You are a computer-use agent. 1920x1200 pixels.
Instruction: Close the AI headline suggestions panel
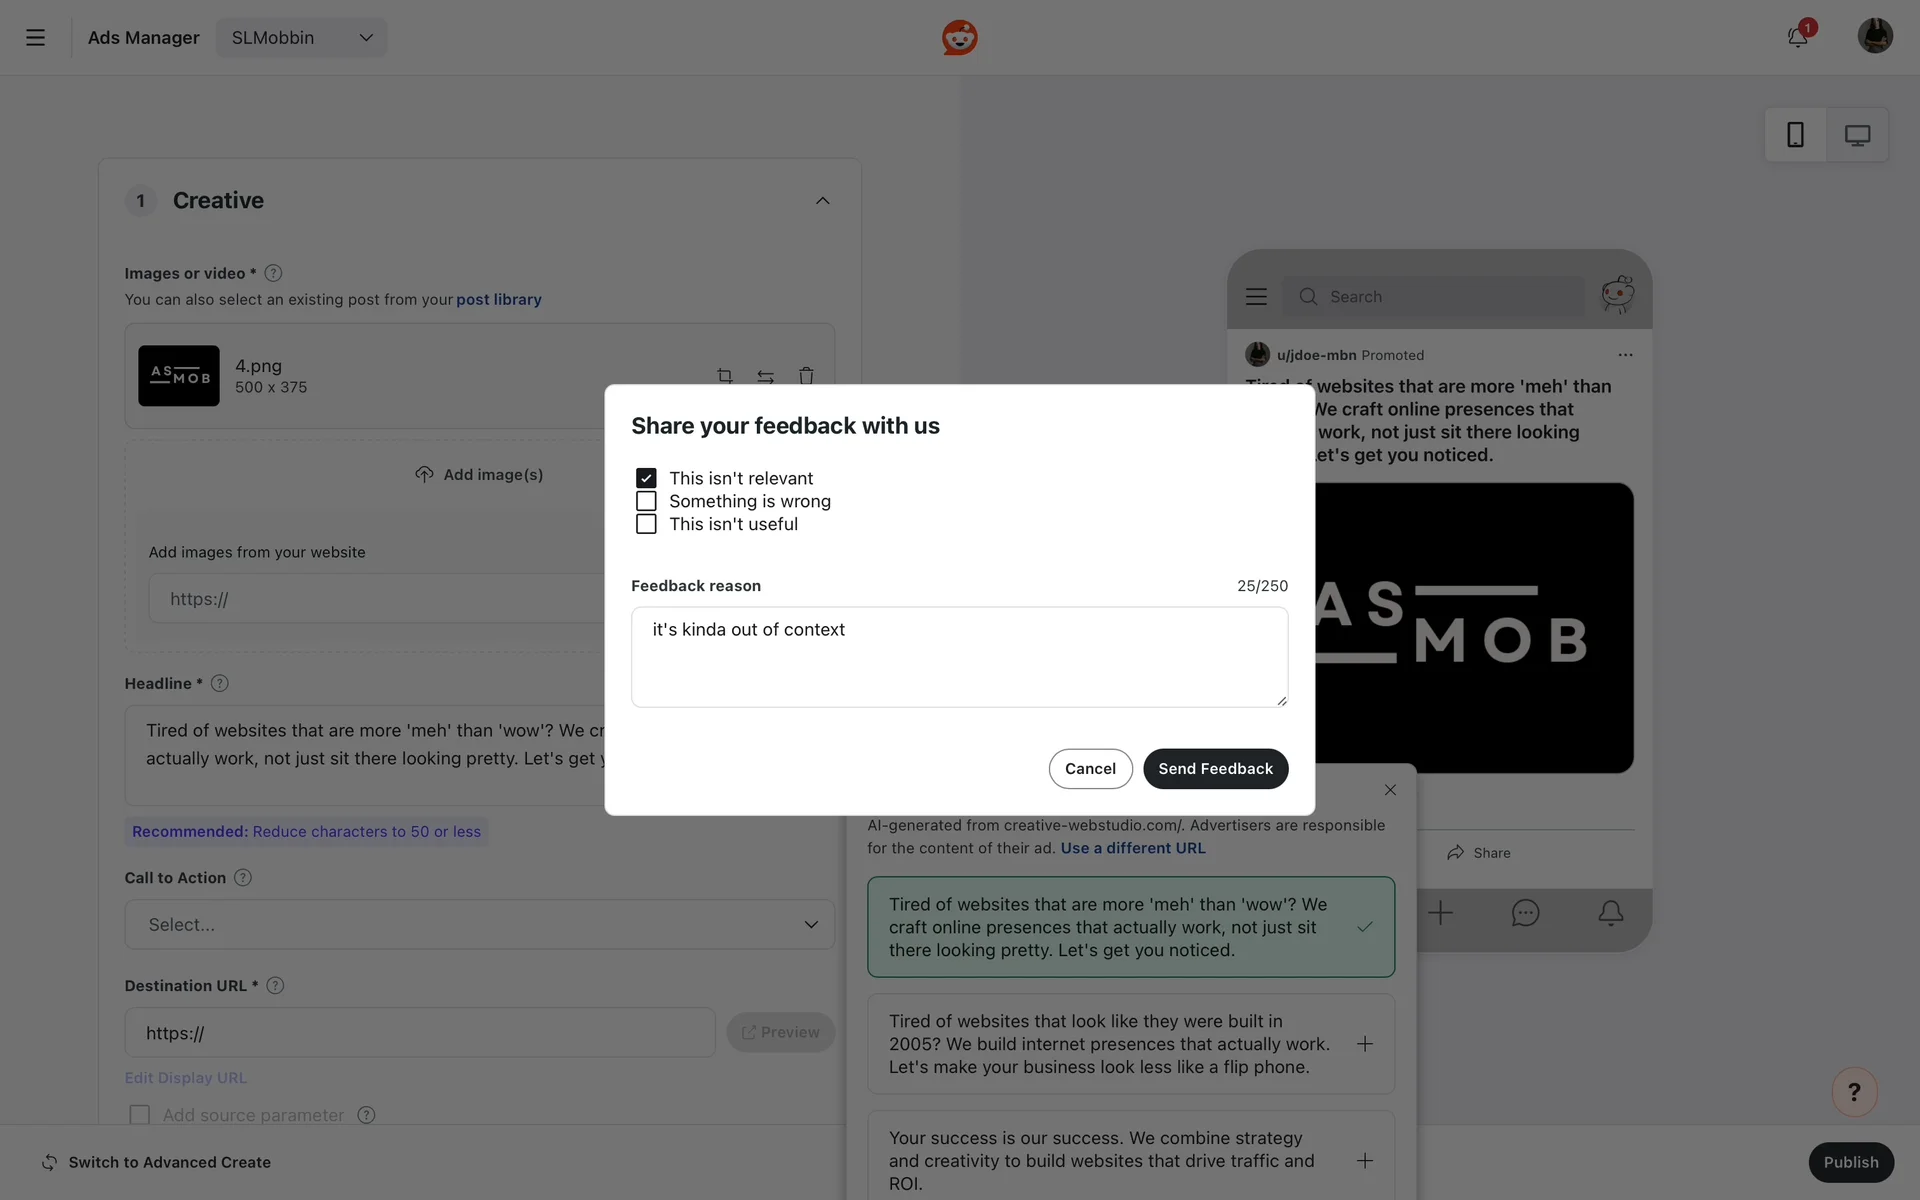[x=1390, y=790]
